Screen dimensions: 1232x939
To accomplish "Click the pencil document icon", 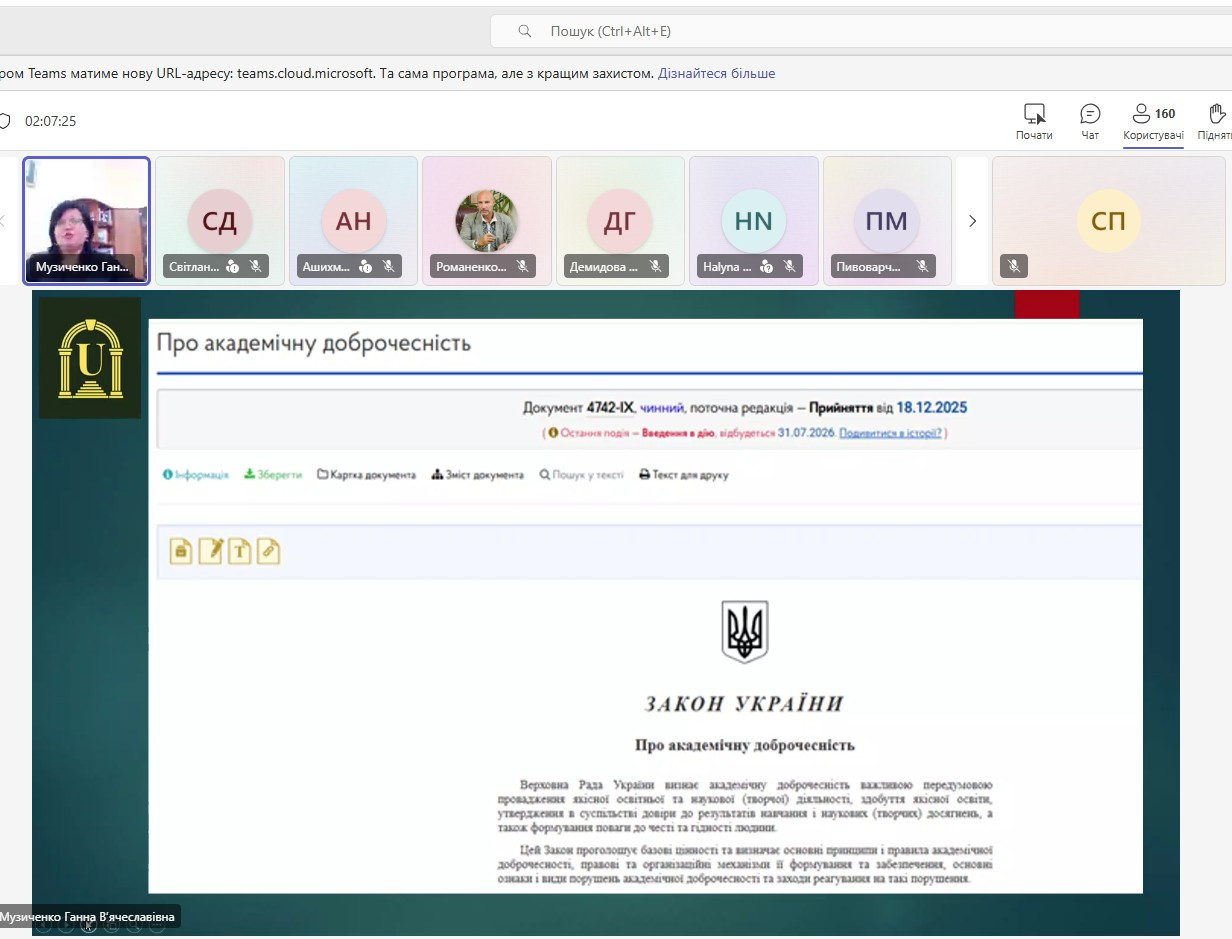I will tap(210, 551).
